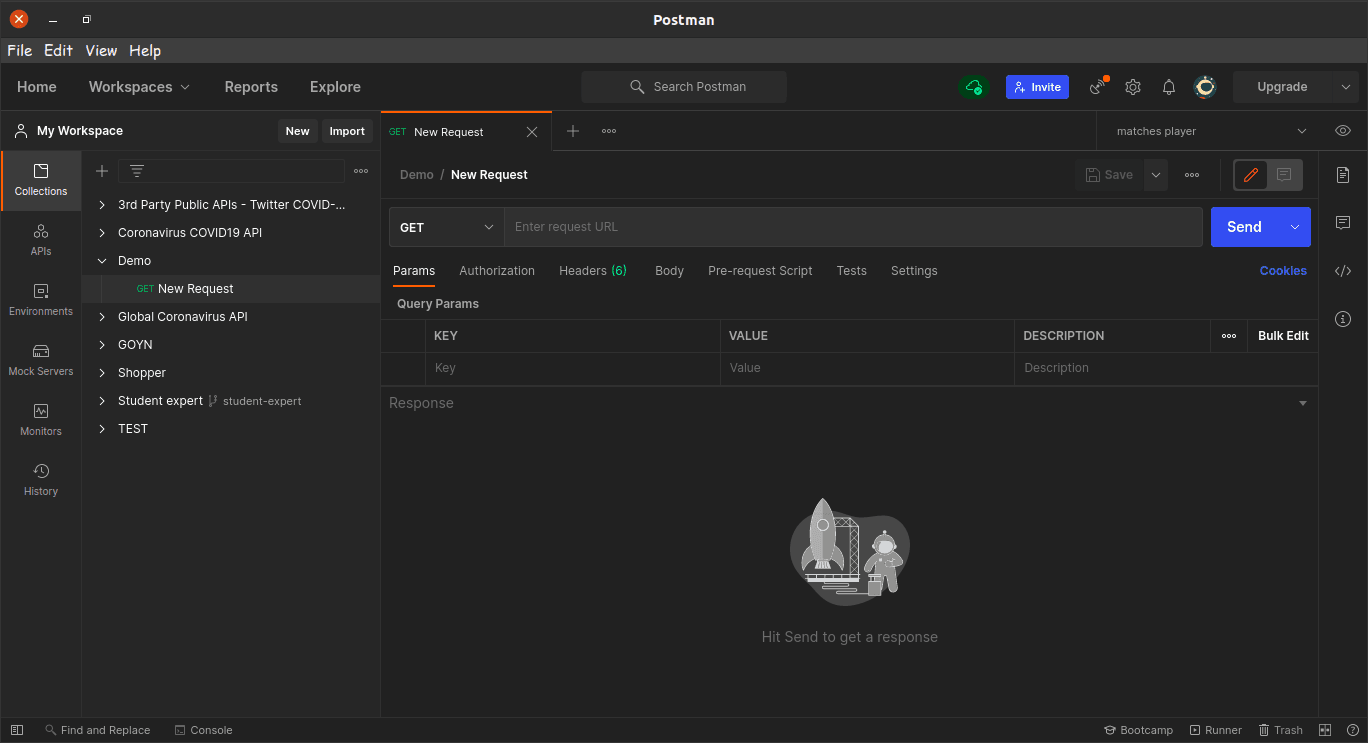Focus the request URL input field

point(853,227)
